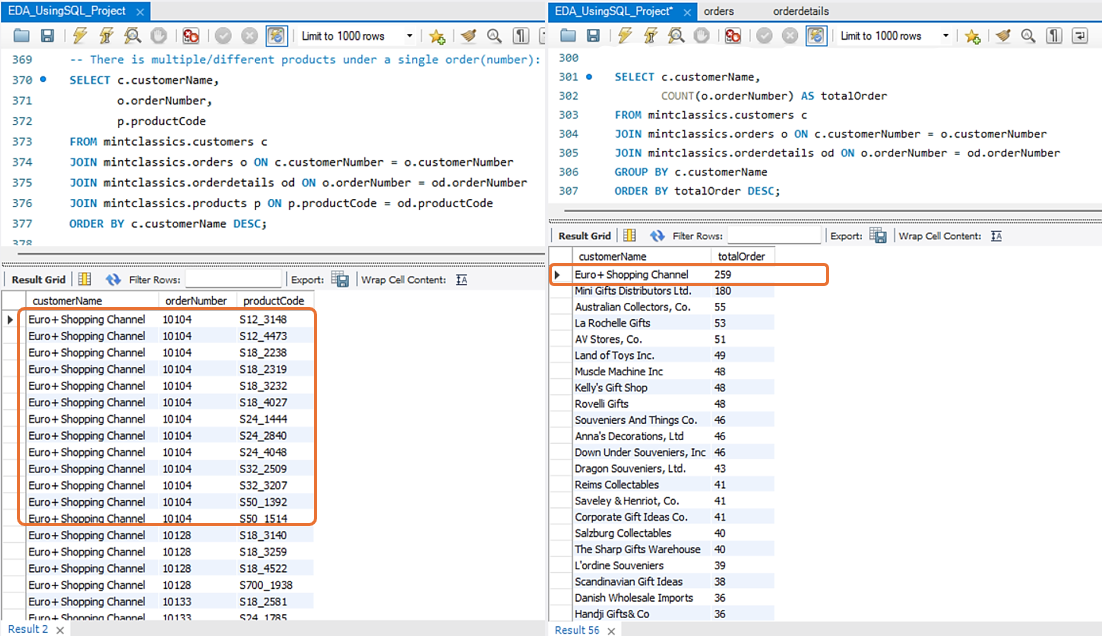Open find panel via left toolbar magnifier

click(x=494, y=35)
